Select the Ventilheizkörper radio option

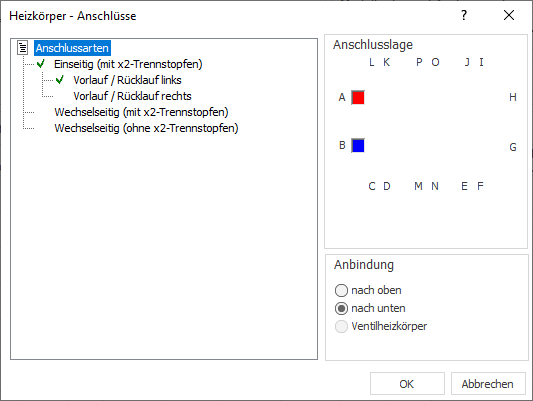341,327
